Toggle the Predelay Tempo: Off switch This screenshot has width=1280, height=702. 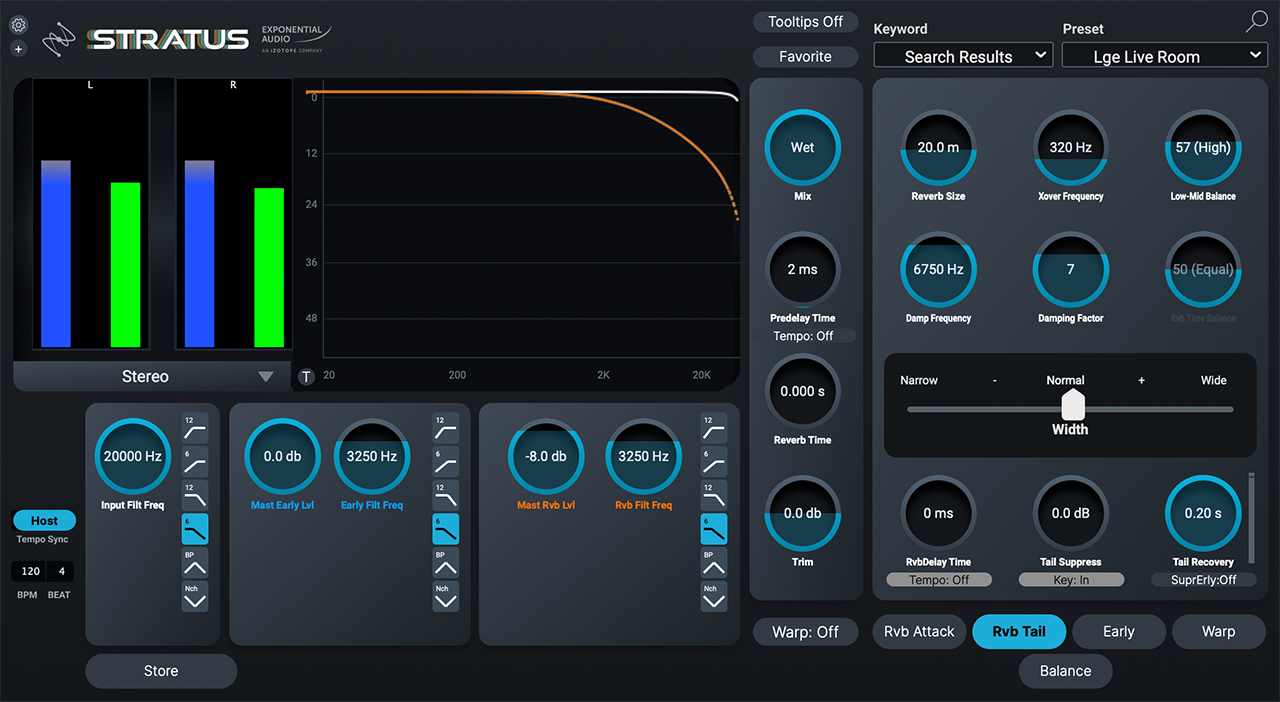[x=803, y=336]
